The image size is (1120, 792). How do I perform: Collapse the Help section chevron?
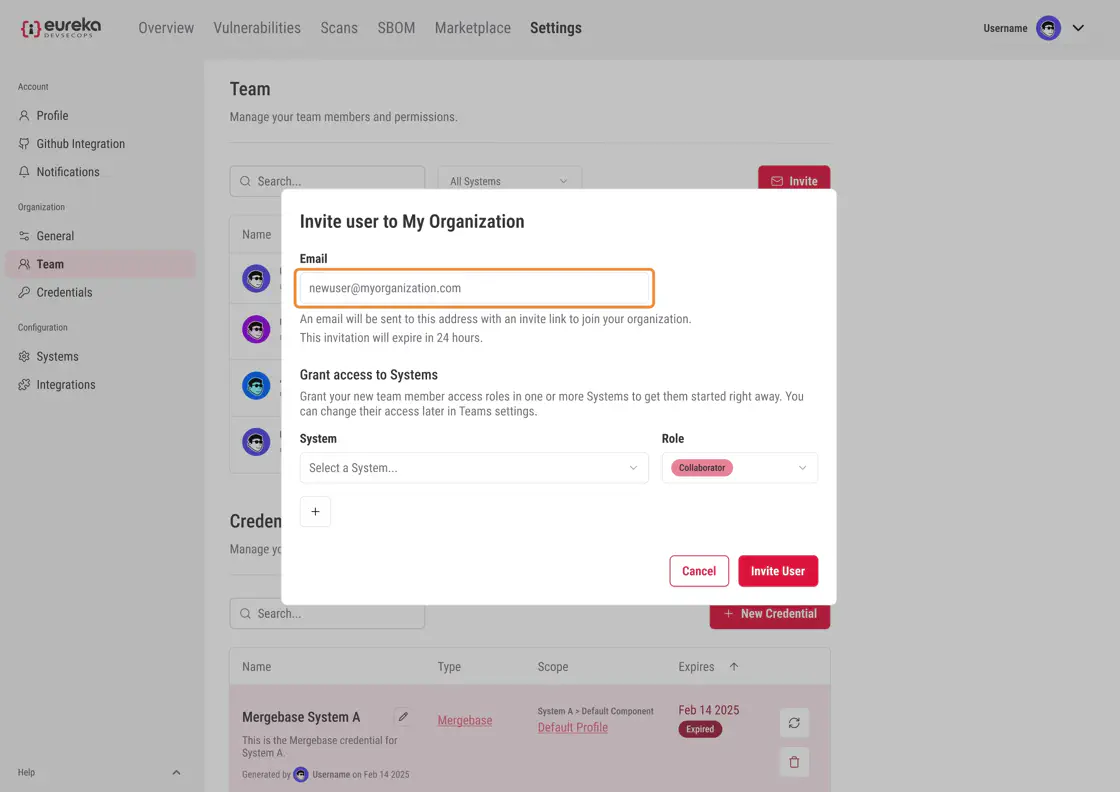coord(176,772)
